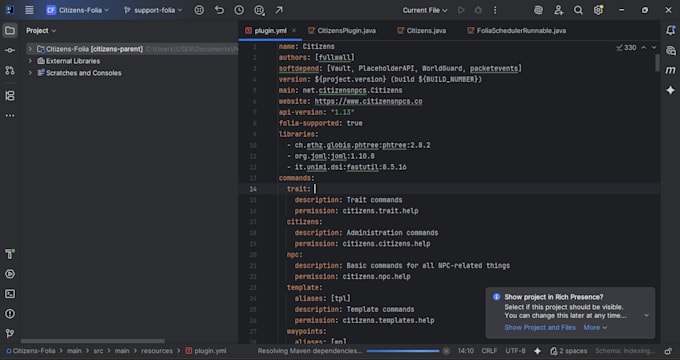Switch to the plugin.yml tab
Image resolution: width=680 pixels, height=360 pixels.
click(270, 31)
